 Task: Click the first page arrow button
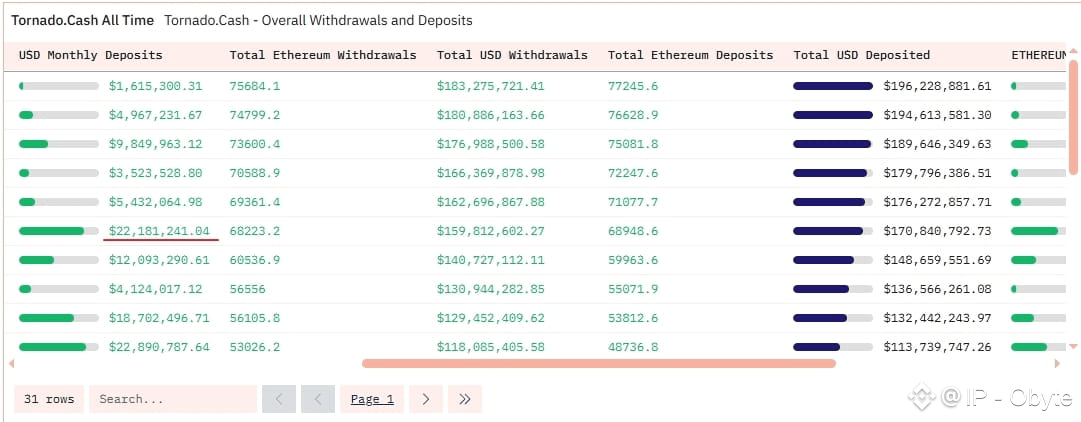[x=279, y=399]
